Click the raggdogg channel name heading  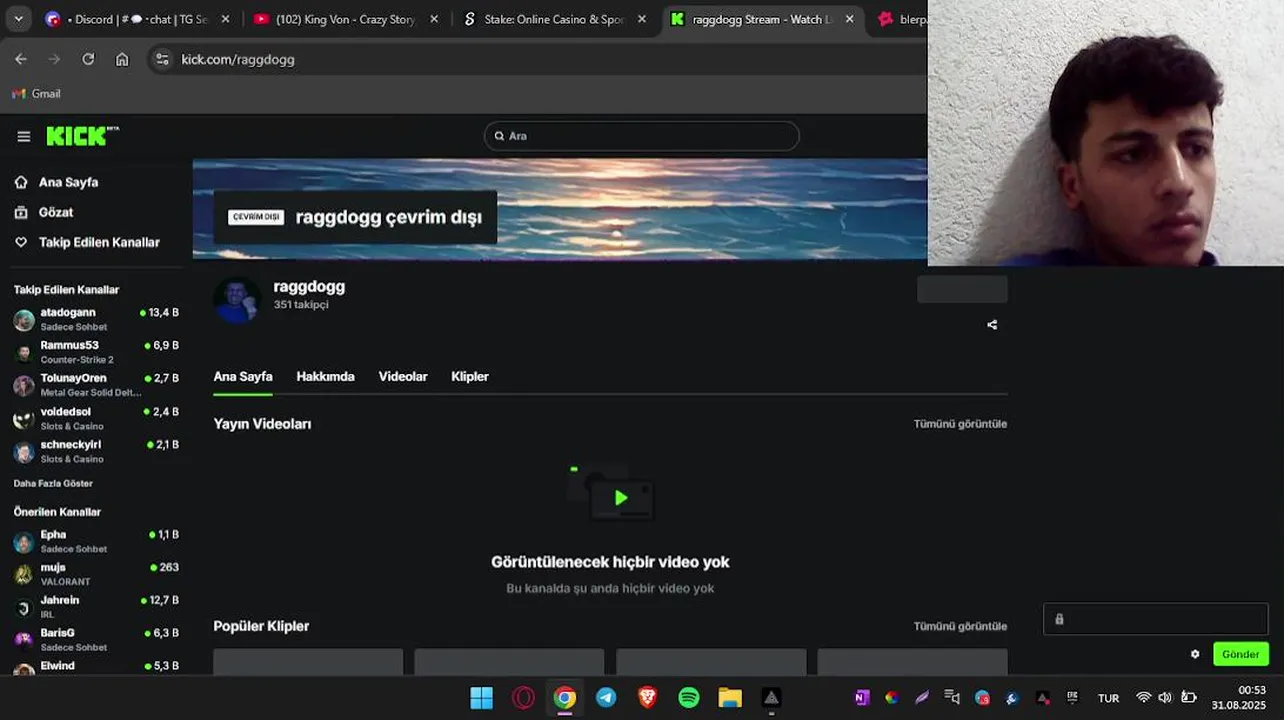tap(309, 287)
